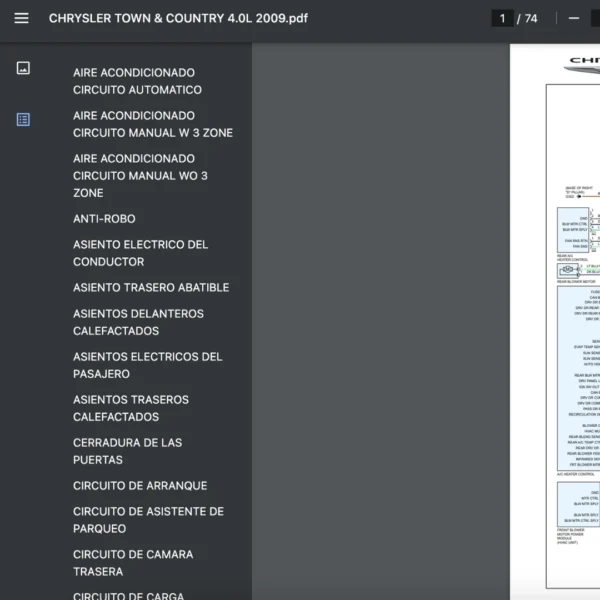Open ASIENTOS DELANTEROS CALEFACTADOS bookmark
This screenshot has width=600, height=600.
coord(139,322)
